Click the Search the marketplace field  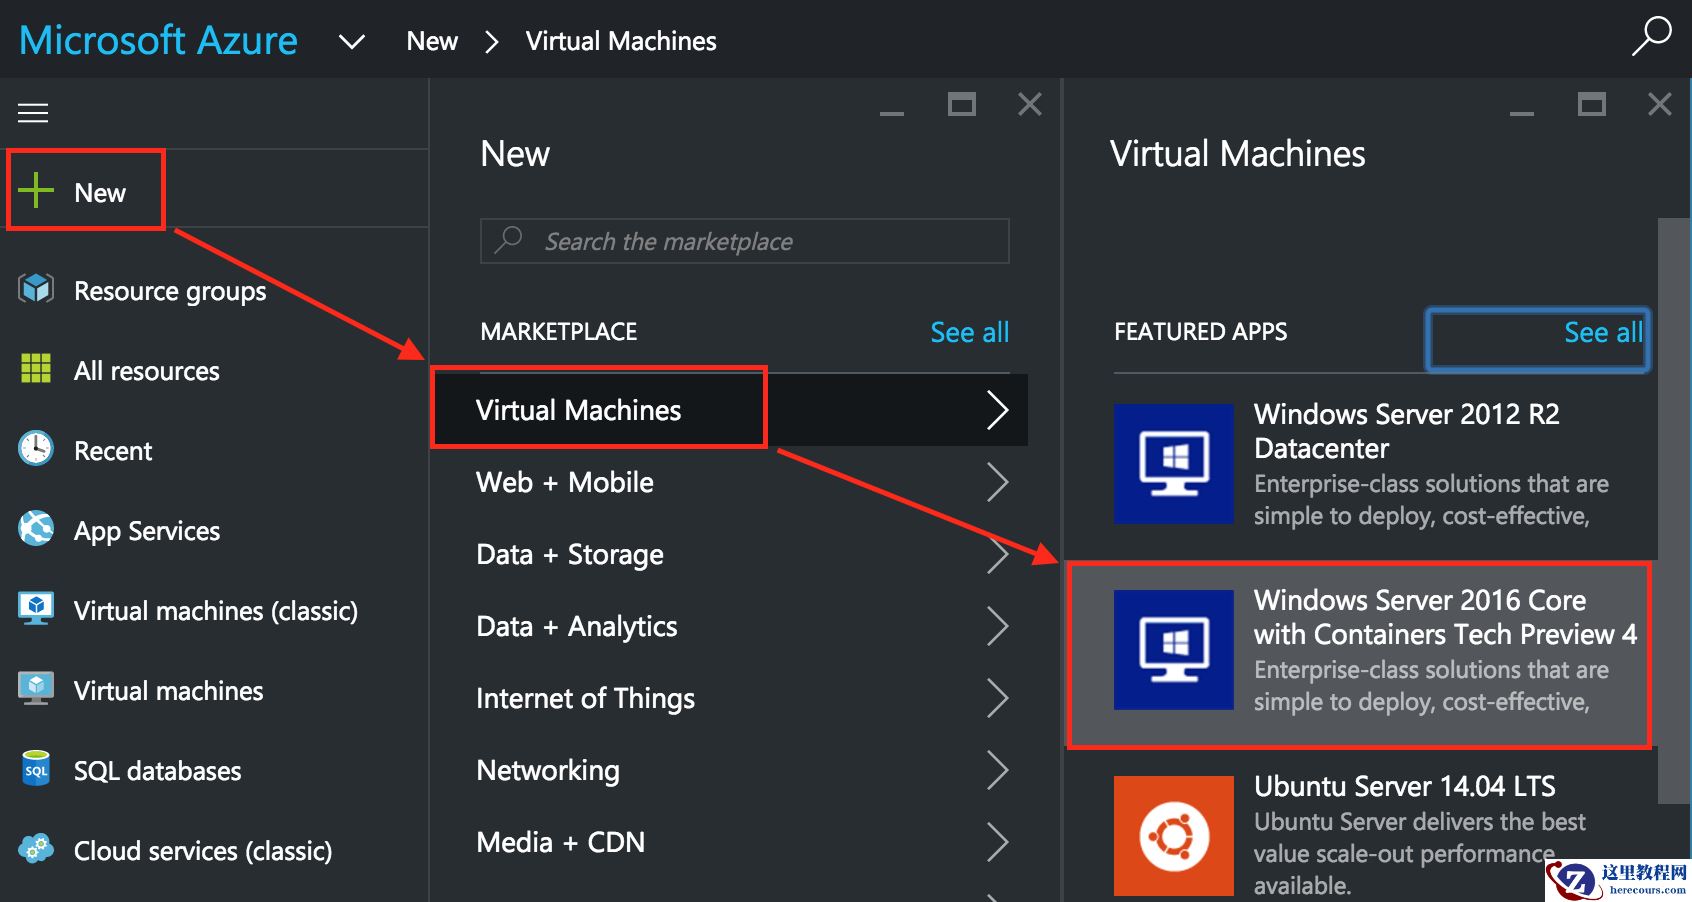click(x=745, y=241)
